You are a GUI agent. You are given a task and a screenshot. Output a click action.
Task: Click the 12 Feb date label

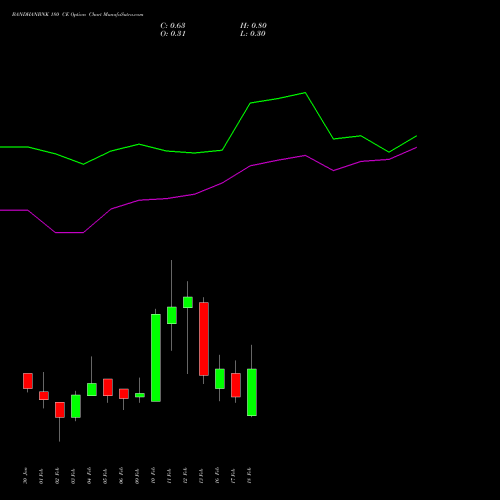[185, 476]
